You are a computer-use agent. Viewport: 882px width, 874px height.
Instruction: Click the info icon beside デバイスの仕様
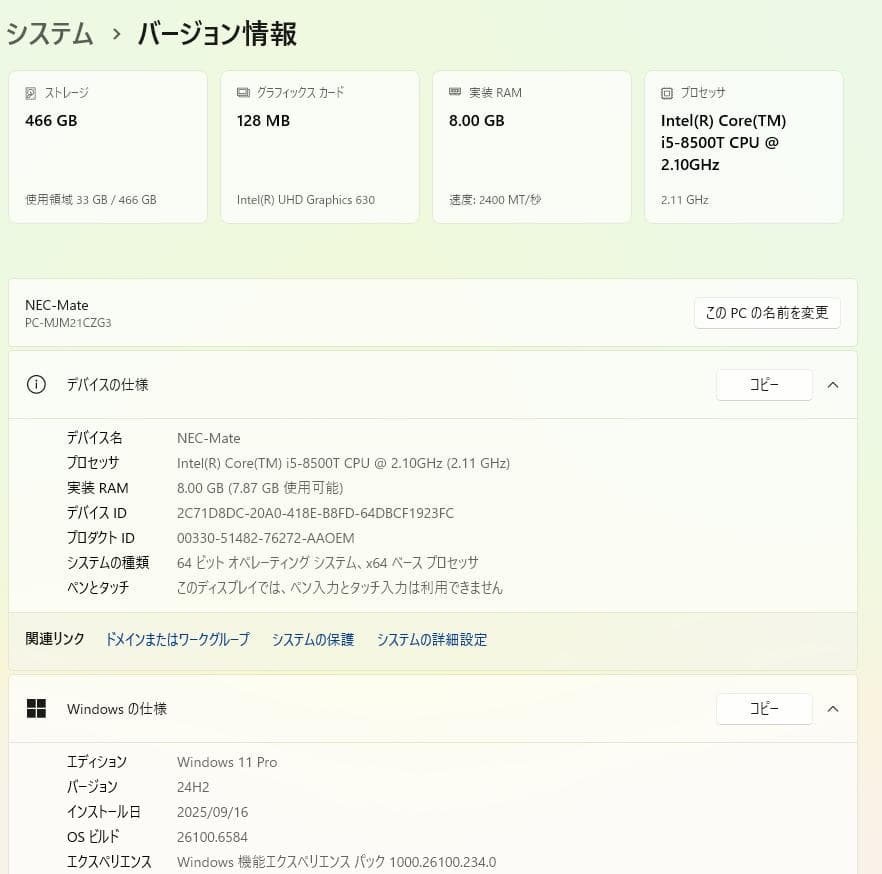tap(37, 384)
